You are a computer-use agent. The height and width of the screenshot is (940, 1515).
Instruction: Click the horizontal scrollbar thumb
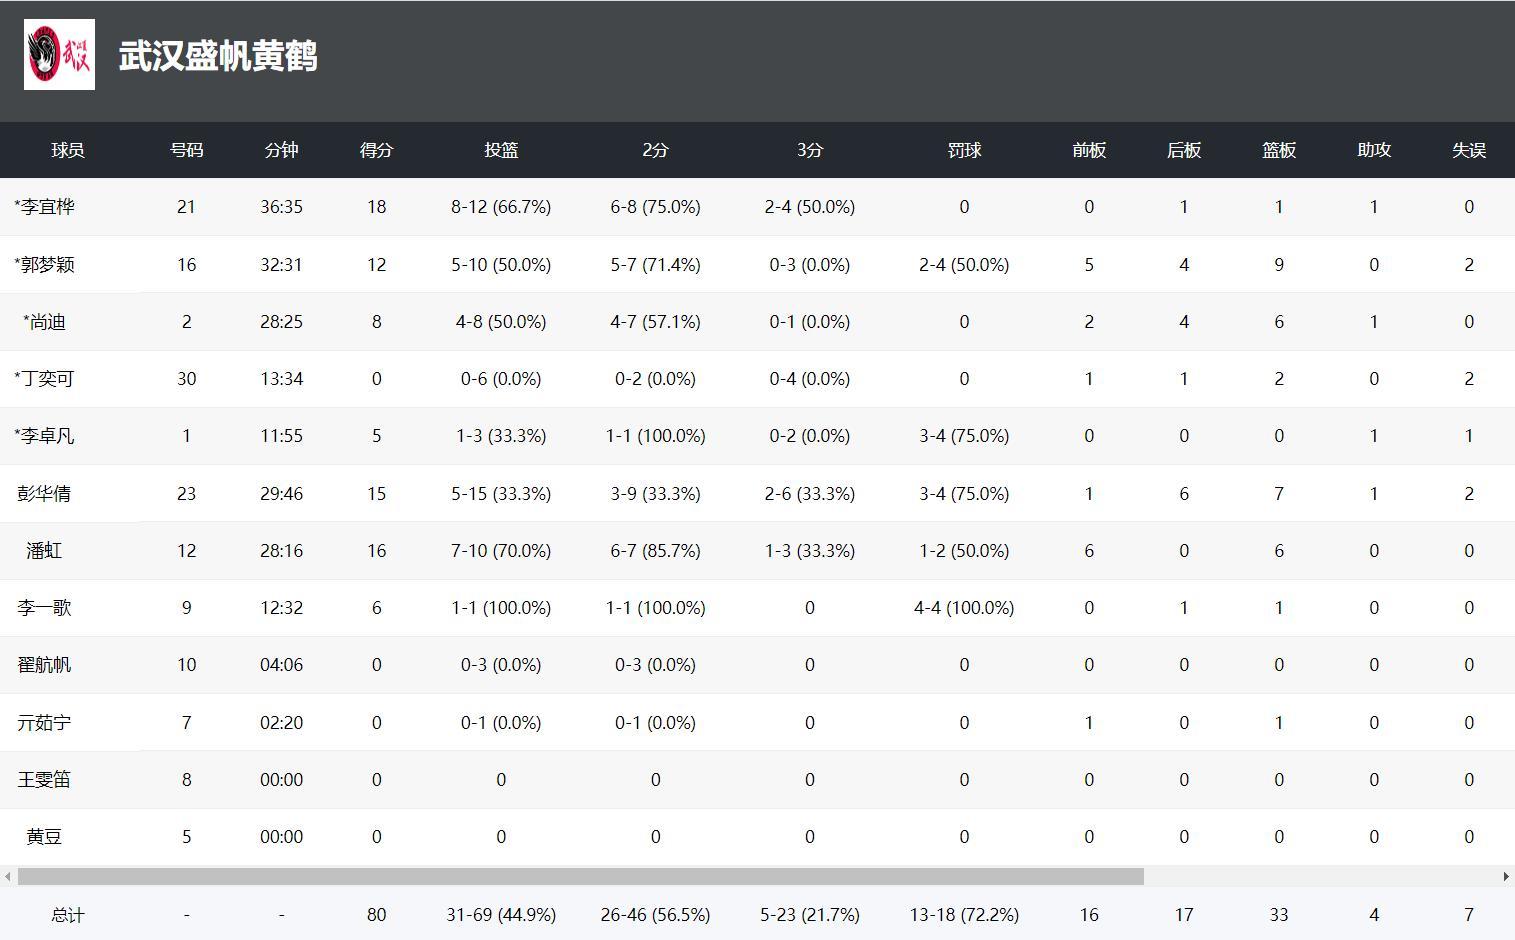coord(580,877)
